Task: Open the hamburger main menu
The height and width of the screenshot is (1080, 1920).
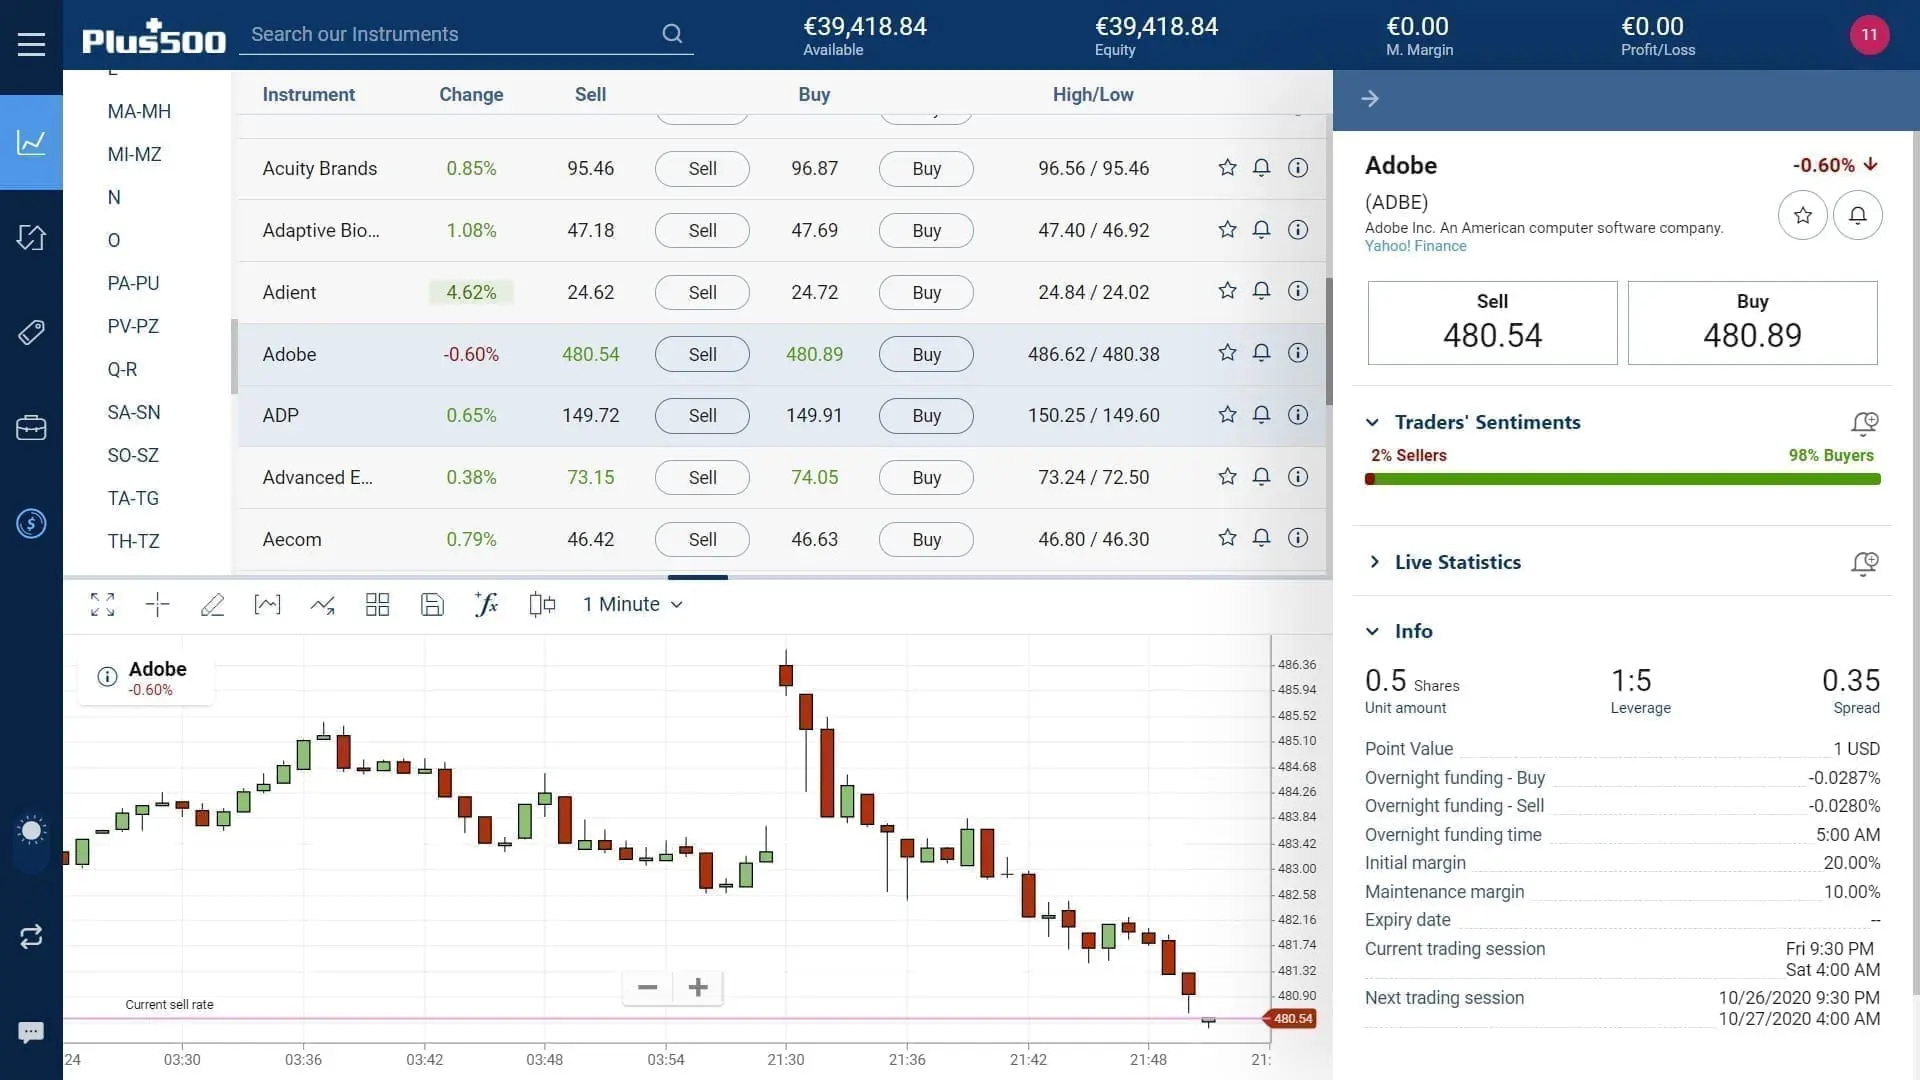Action: pyautogui.click(x=31, y=44)
